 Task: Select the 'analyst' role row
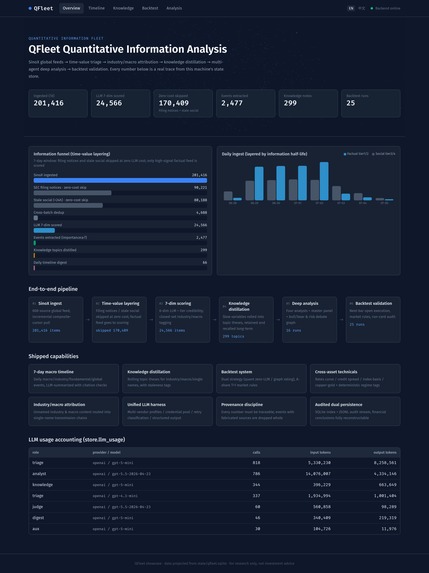pyautogui.click(x=214, y=474)
